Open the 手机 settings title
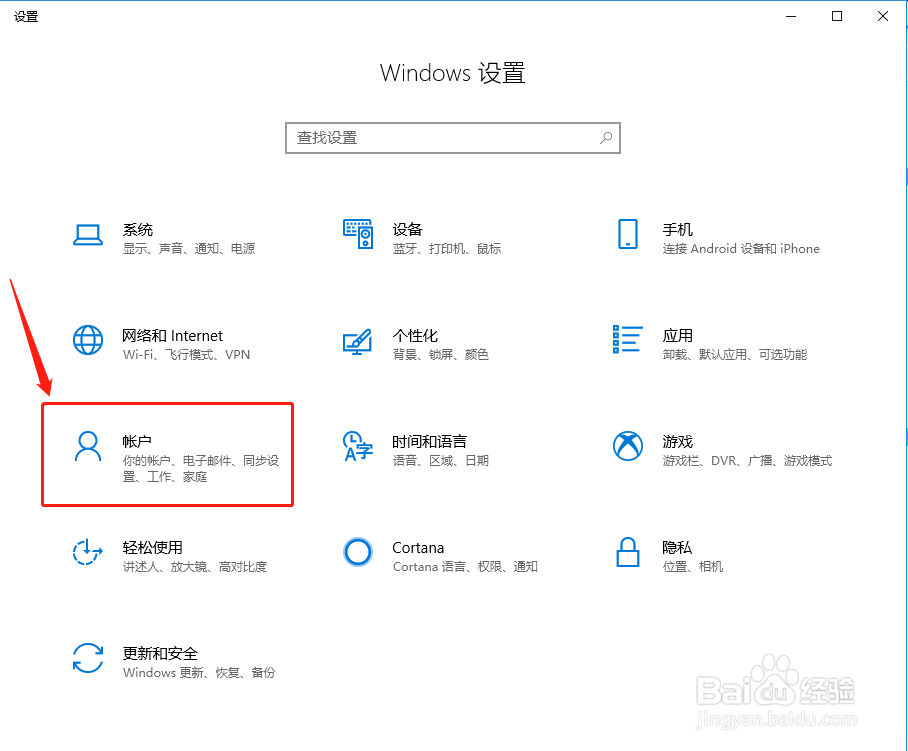This screenshot has height=751, width=908. (678, 230)
